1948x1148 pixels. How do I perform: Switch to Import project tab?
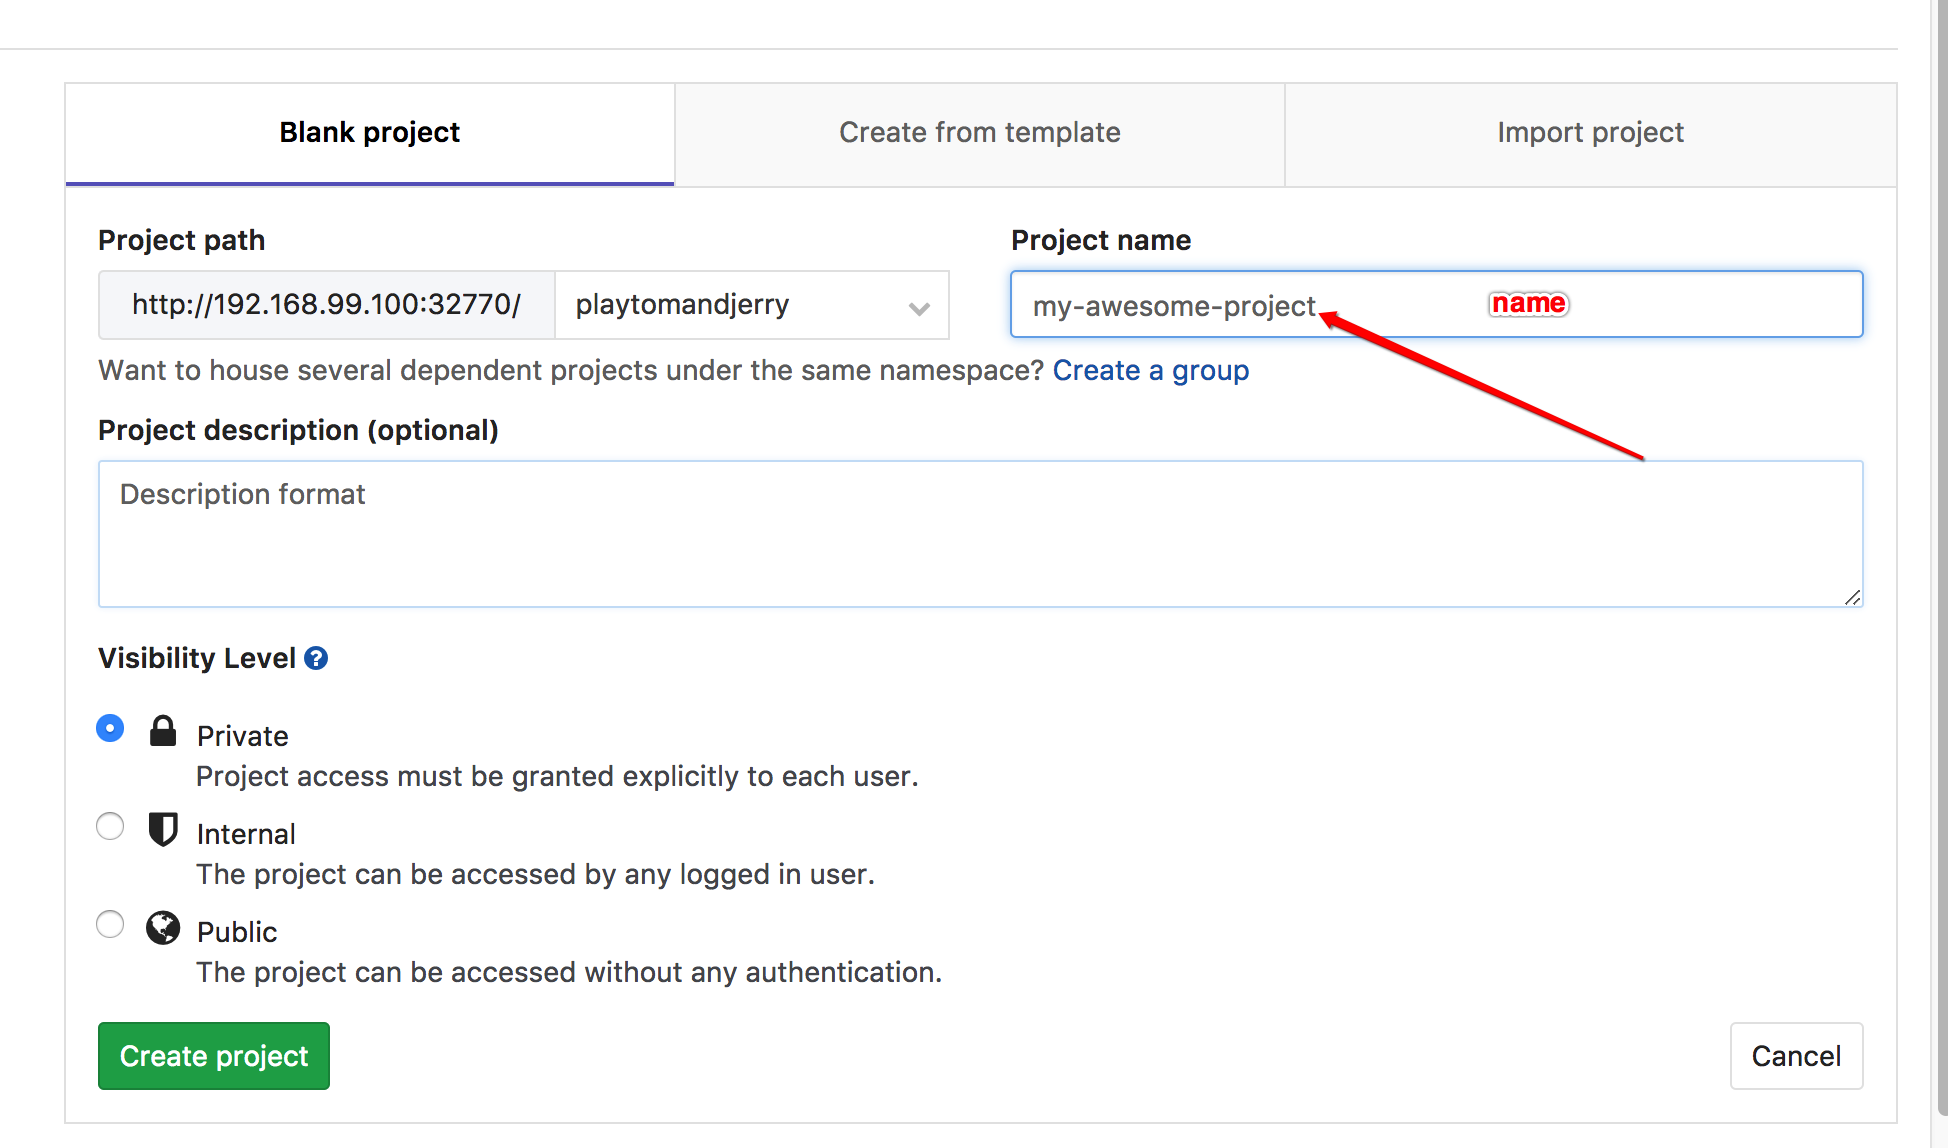[x=1590, y=133]
